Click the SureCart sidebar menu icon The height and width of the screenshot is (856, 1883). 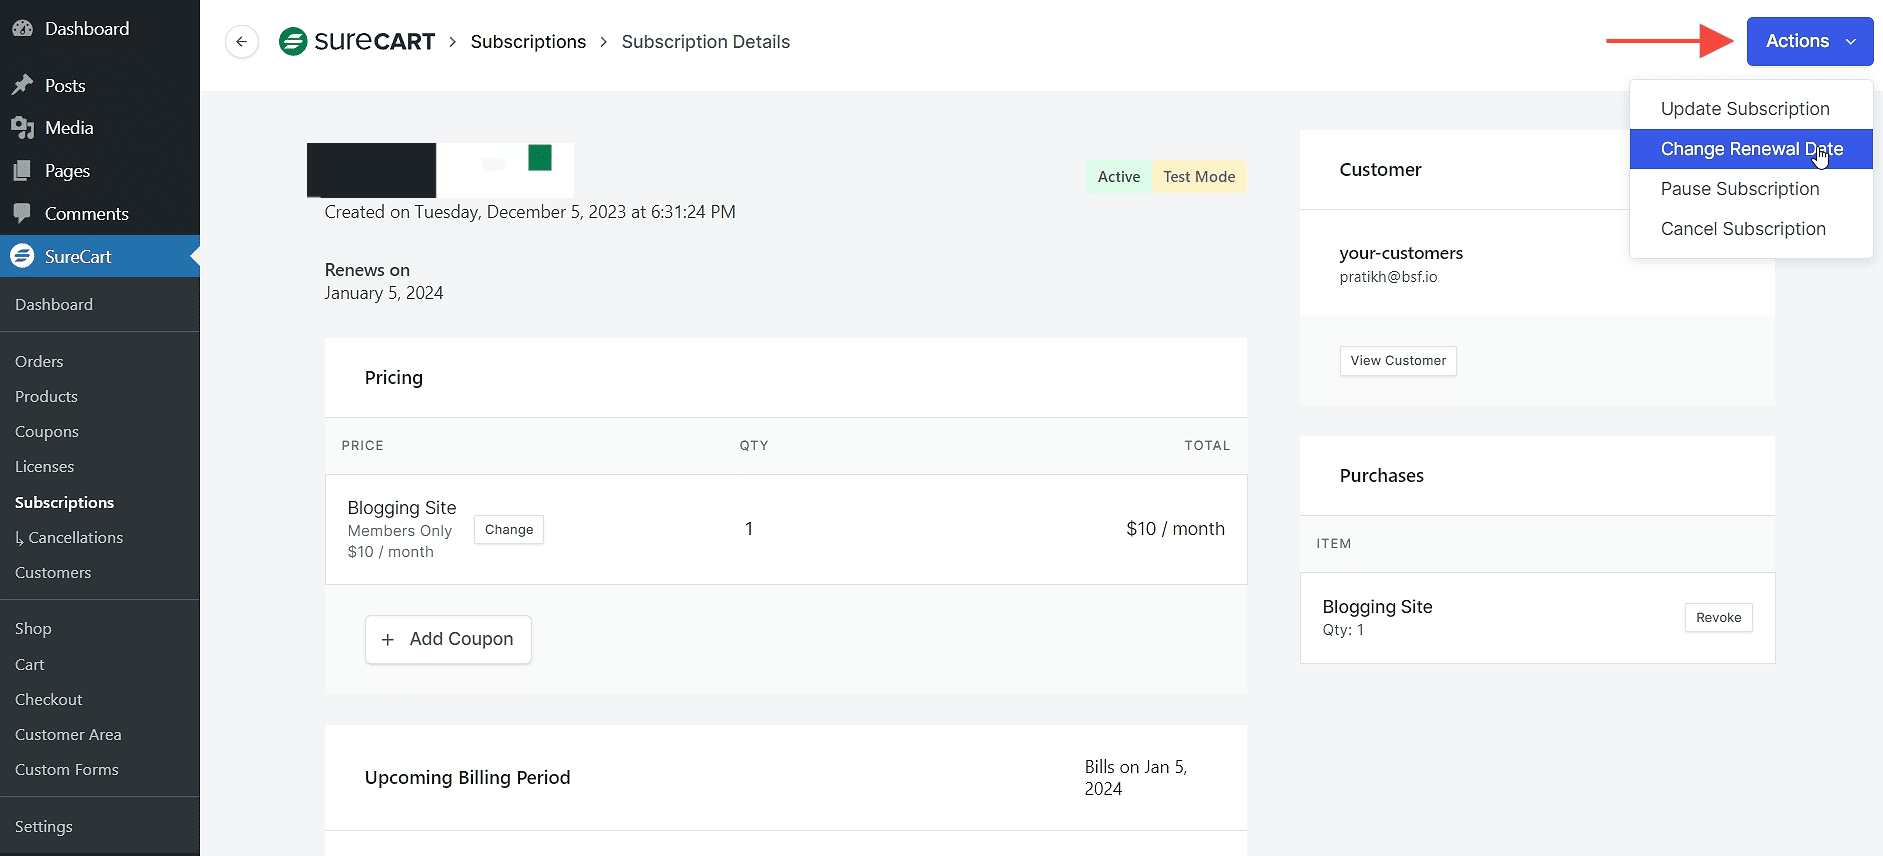(x=22, y=257)
